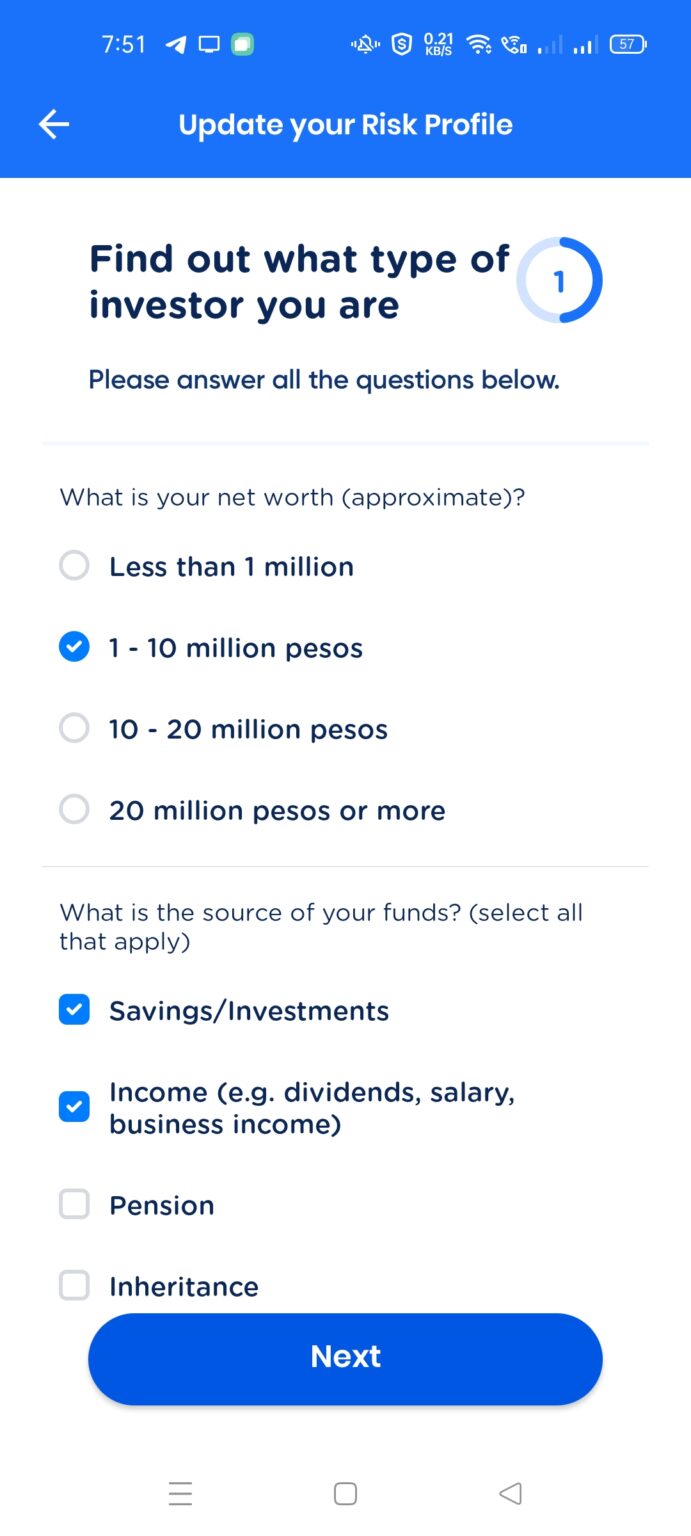691x1536 pixels.
Task: Select Less than 1 million net worth
Action: pyautogui.click(x=73, y=565)
